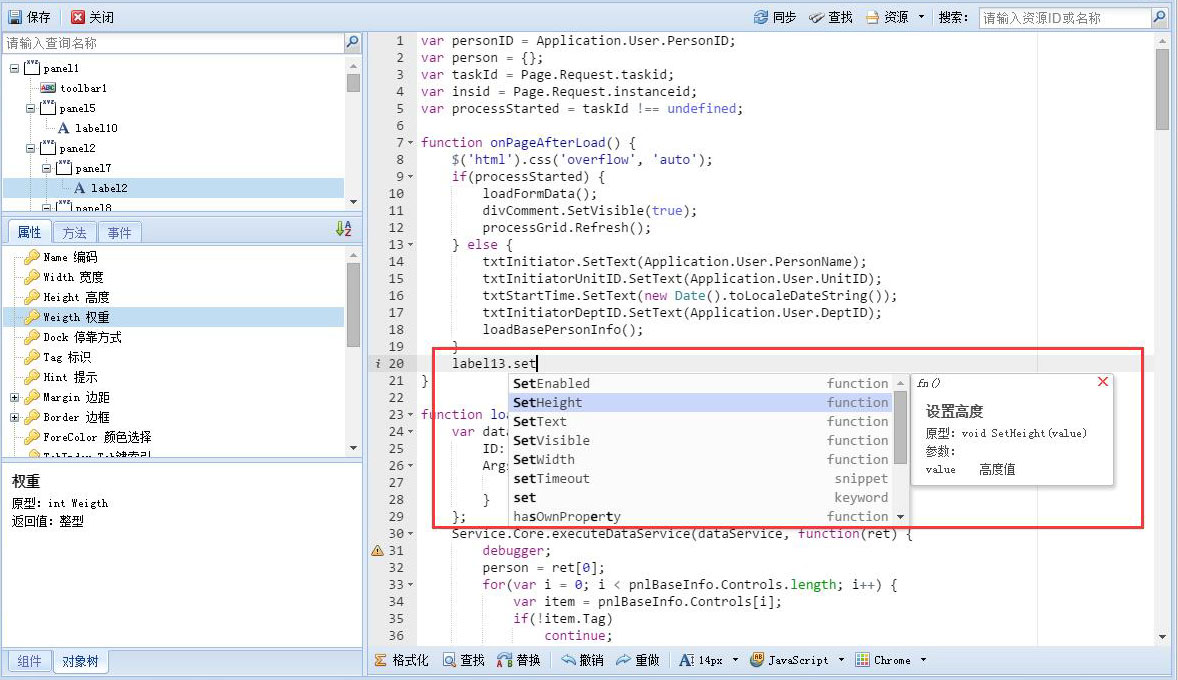Collapse the panel2 tree node
Image resolution: width=1178 pixels, height=680 pixels.
(x=31, y=149)
